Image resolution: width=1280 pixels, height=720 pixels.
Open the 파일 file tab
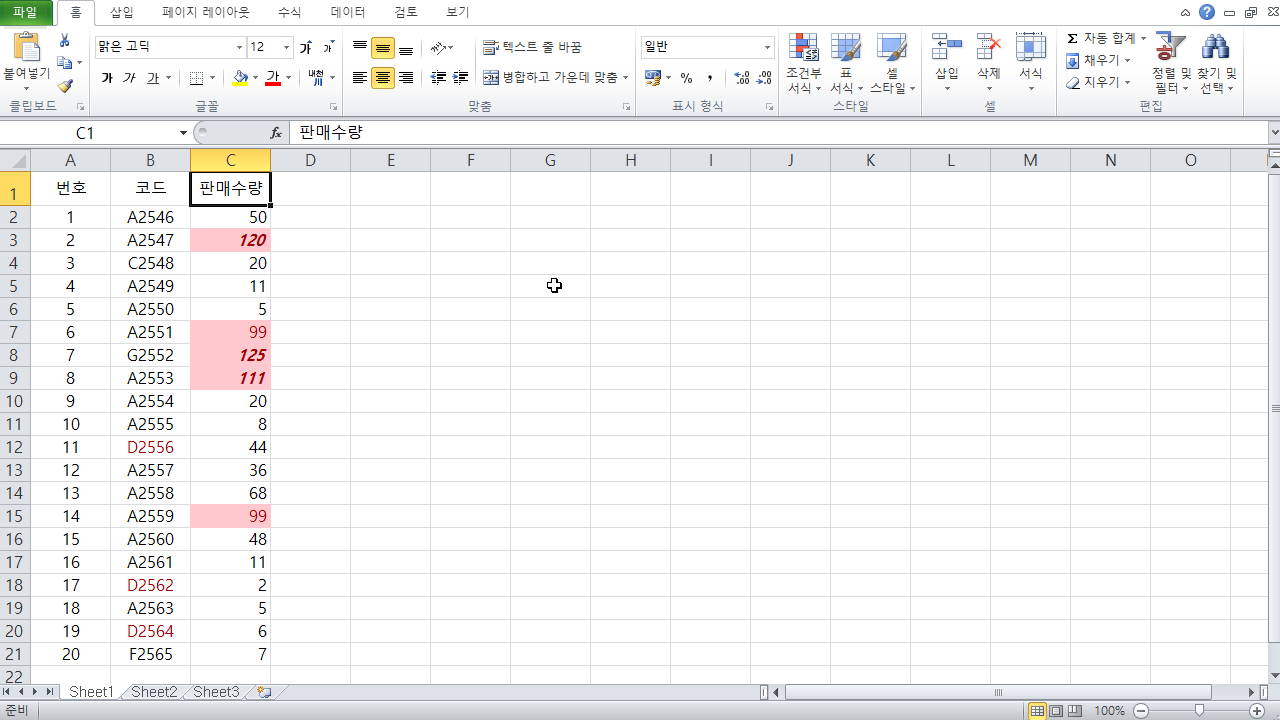click(25, 12)
